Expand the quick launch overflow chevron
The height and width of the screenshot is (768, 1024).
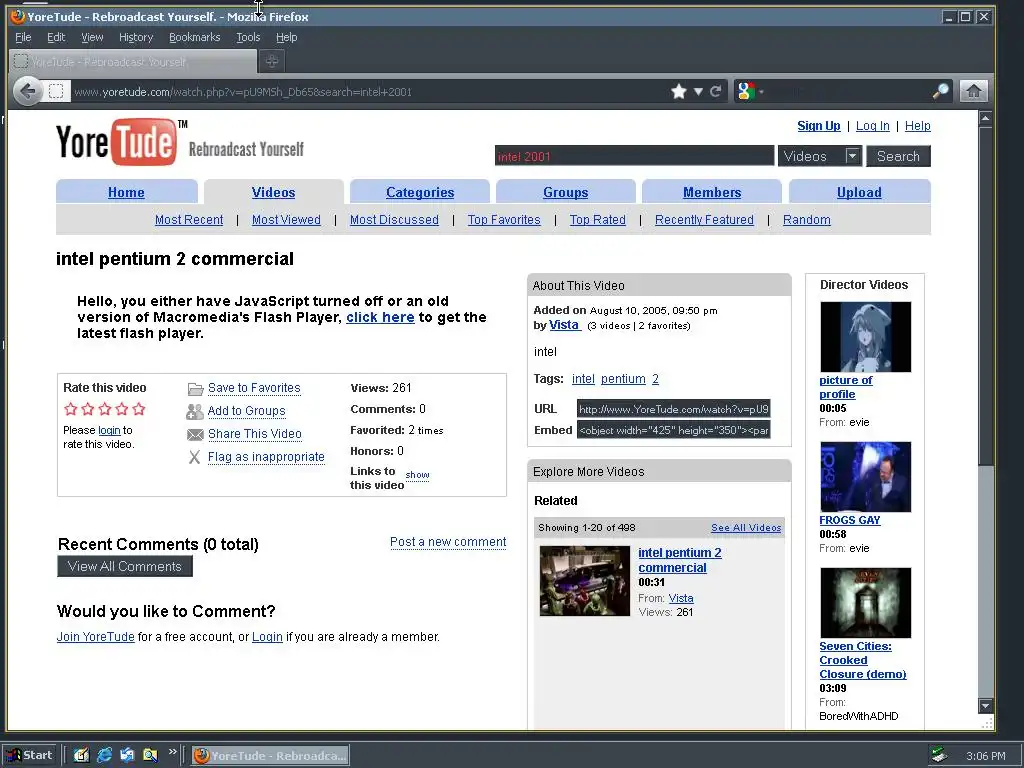pos(172,752)
